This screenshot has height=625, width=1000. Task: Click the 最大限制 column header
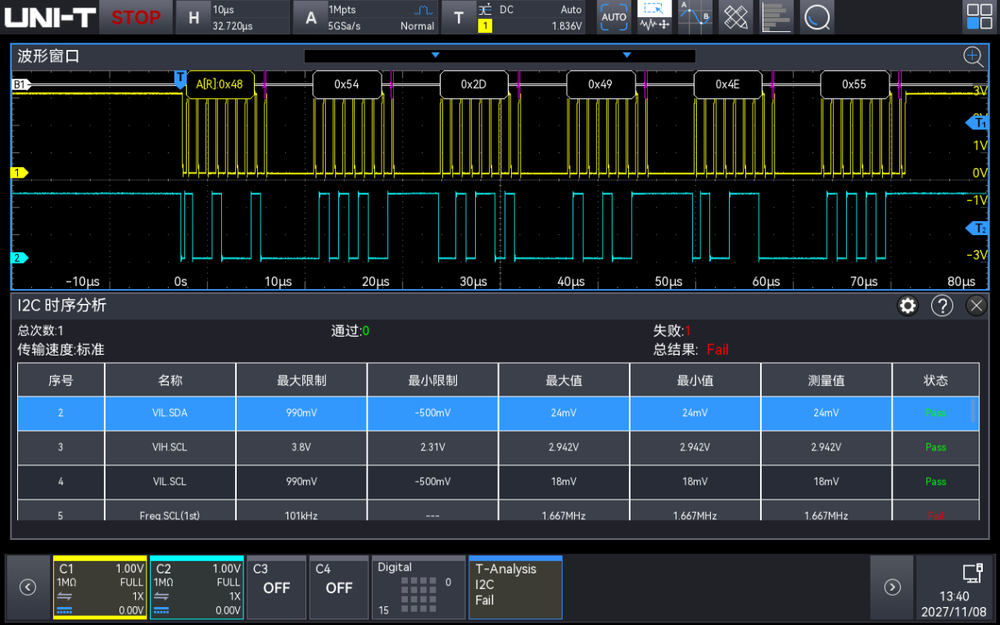click(x=302, y=380)
